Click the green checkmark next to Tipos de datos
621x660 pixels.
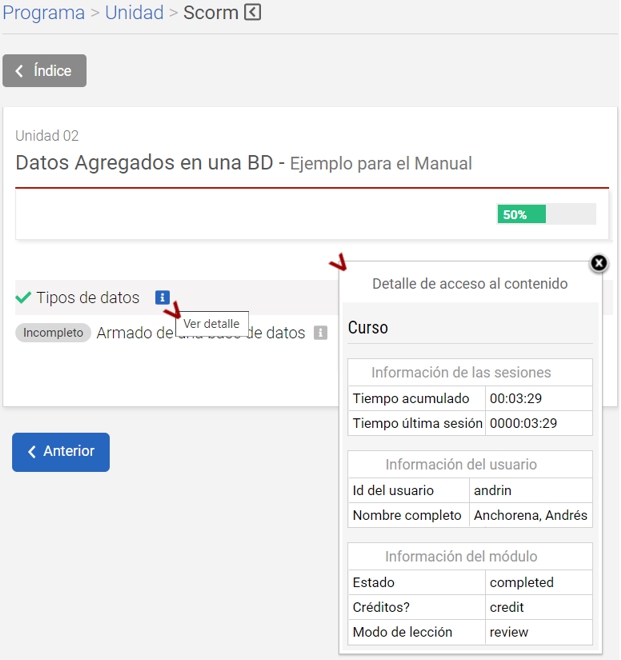click(x=24, y=298)
